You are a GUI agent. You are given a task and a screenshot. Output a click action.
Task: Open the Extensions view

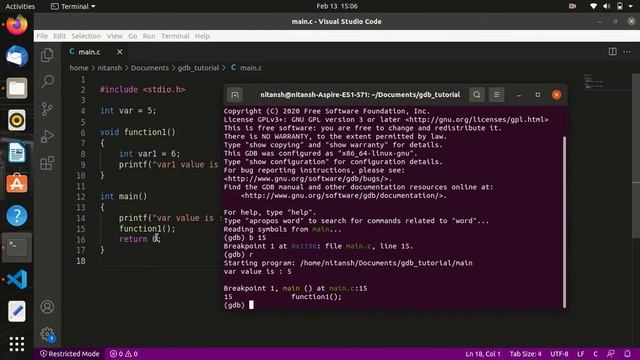tap(47, 163)
